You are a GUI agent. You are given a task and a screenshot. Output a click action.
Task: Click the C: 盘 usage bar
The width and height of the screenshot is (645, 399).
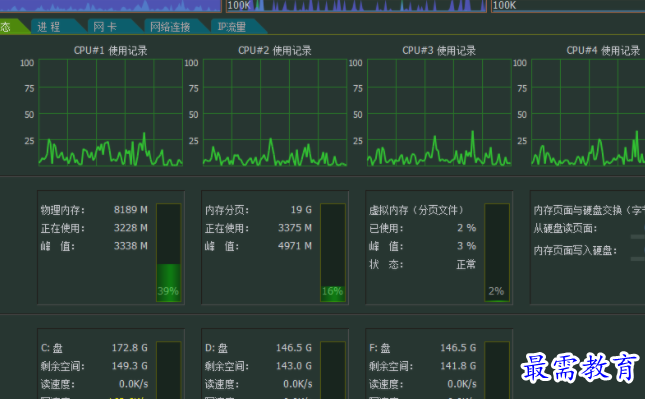pyautogui.click(x=169, y=370)
